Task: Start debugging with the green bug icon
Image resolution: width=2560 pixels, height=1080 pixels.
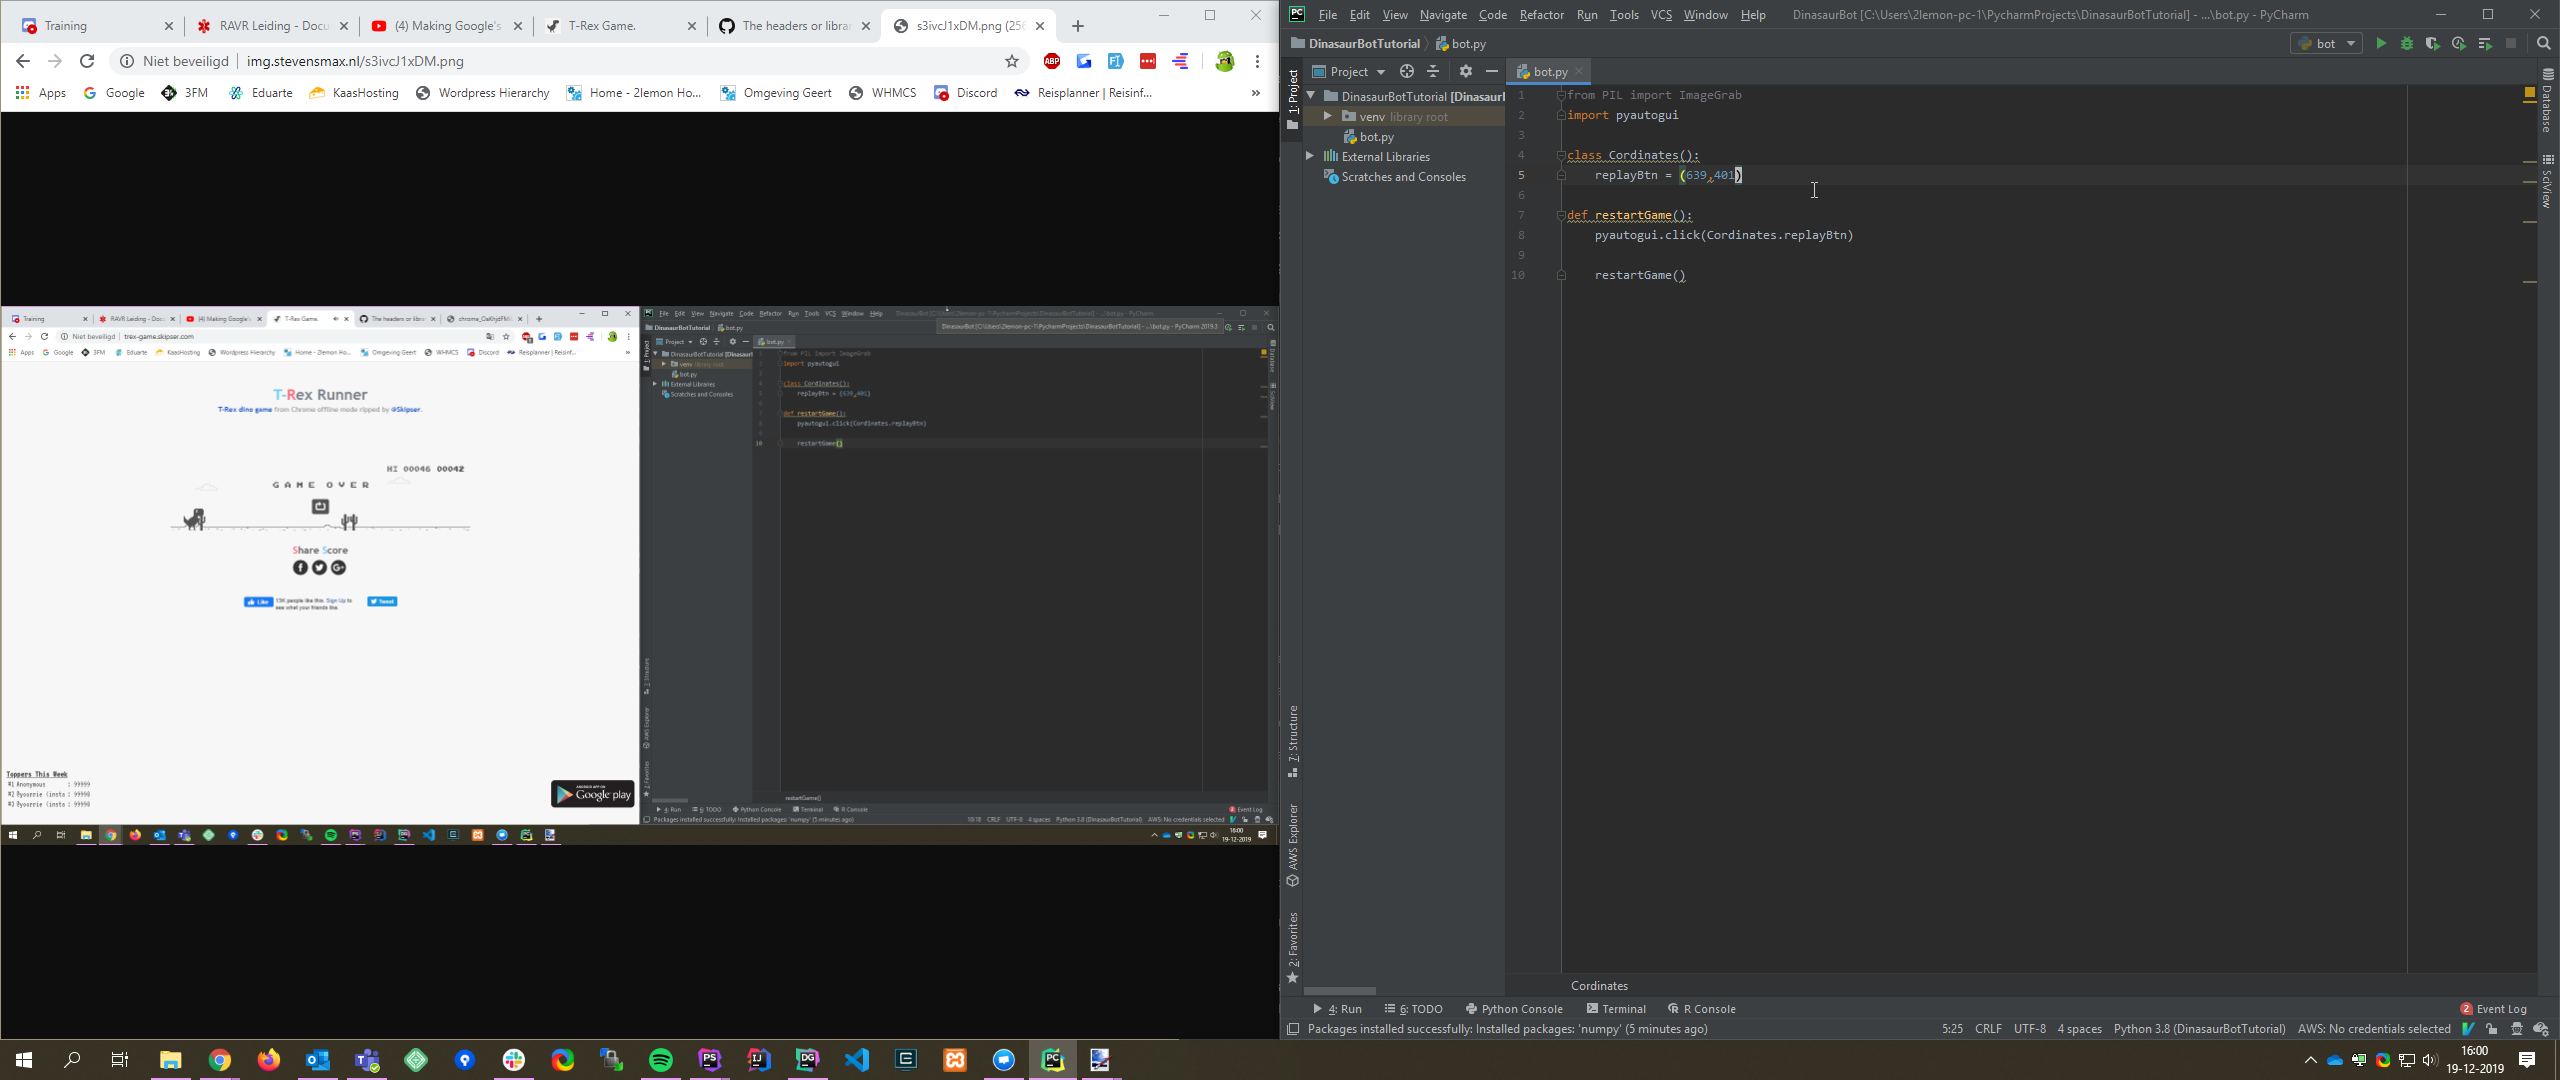Action: click(2407, 44)
